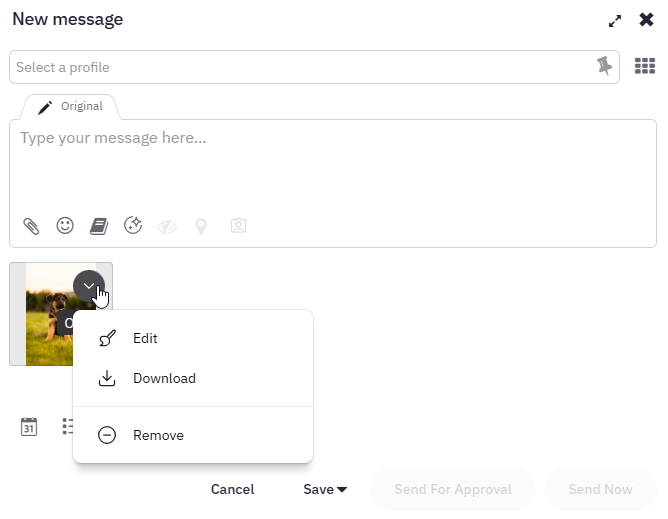
Task: Click the tag person icon
Action: (x=238, y=226)
